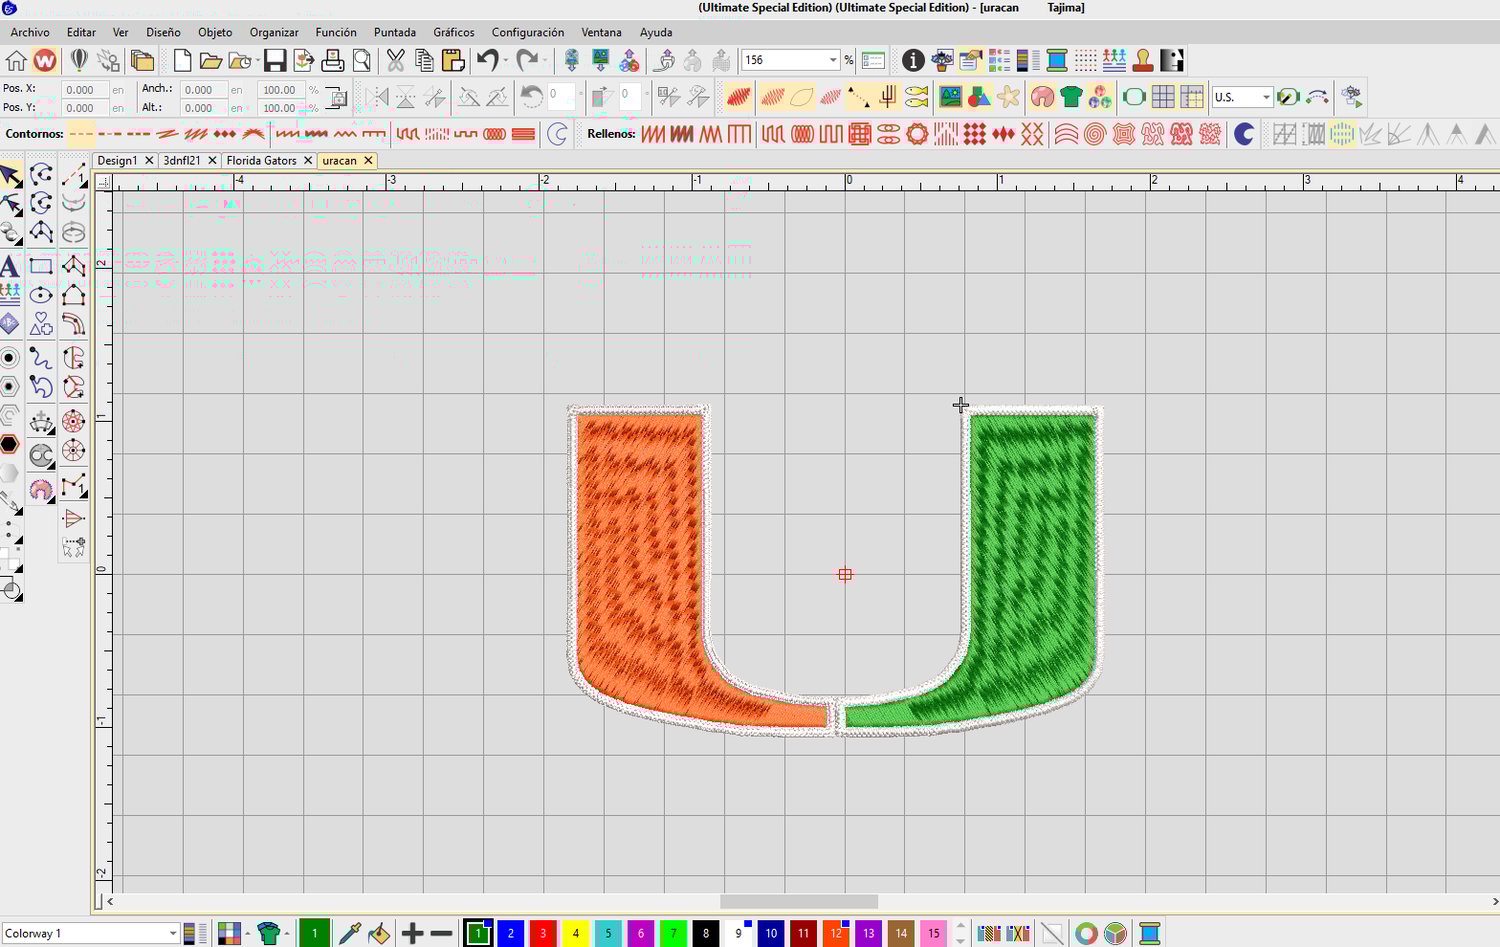
Task: Click the copy icon
Action: pyautogui.click(x=424, y=61)
